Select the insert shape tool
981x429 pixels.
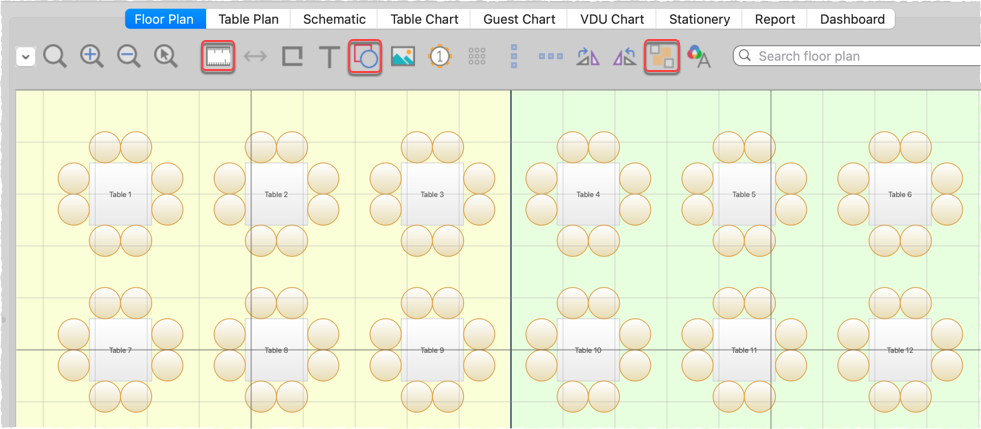tap(365, 57)
